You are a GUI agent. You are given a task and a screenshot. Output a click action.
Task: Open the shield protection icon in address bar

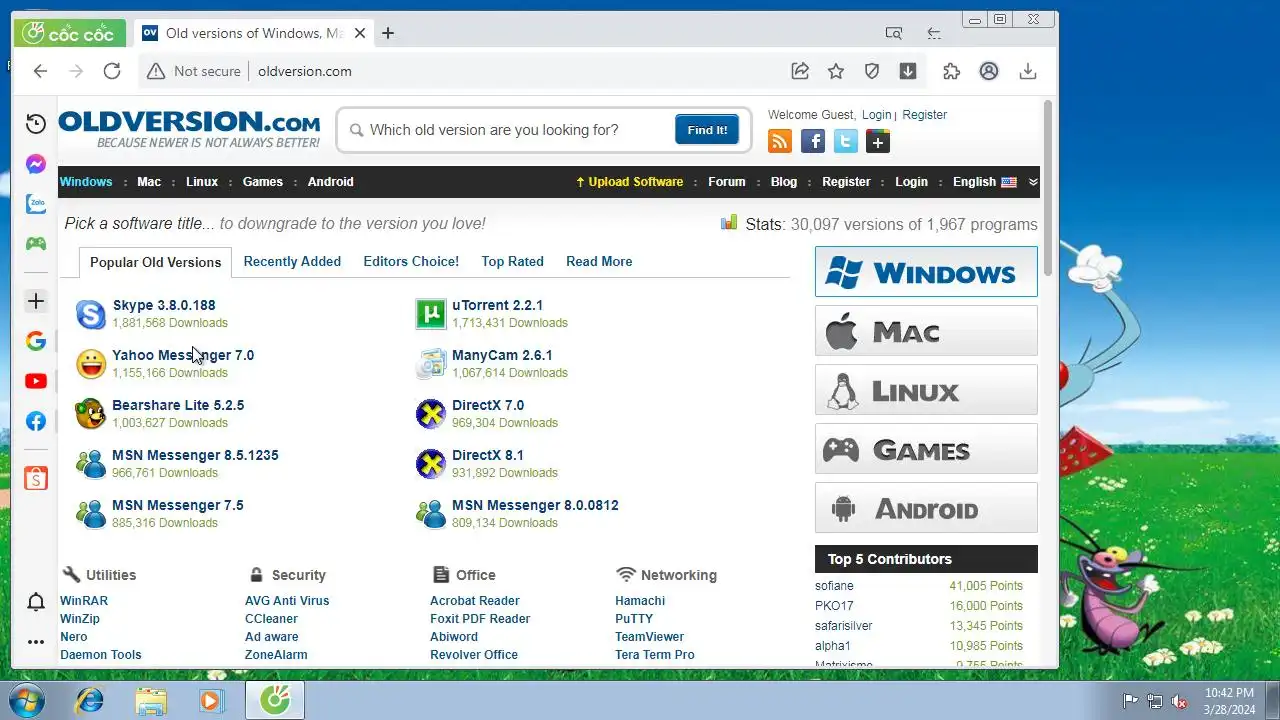click(872, 71)
